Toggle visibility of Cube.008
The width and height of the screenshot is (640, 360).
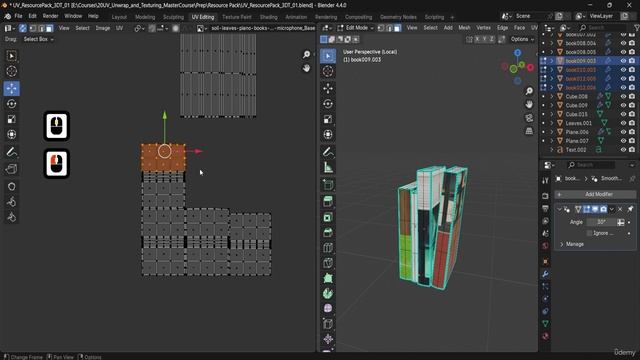click(x=623, y=97)
